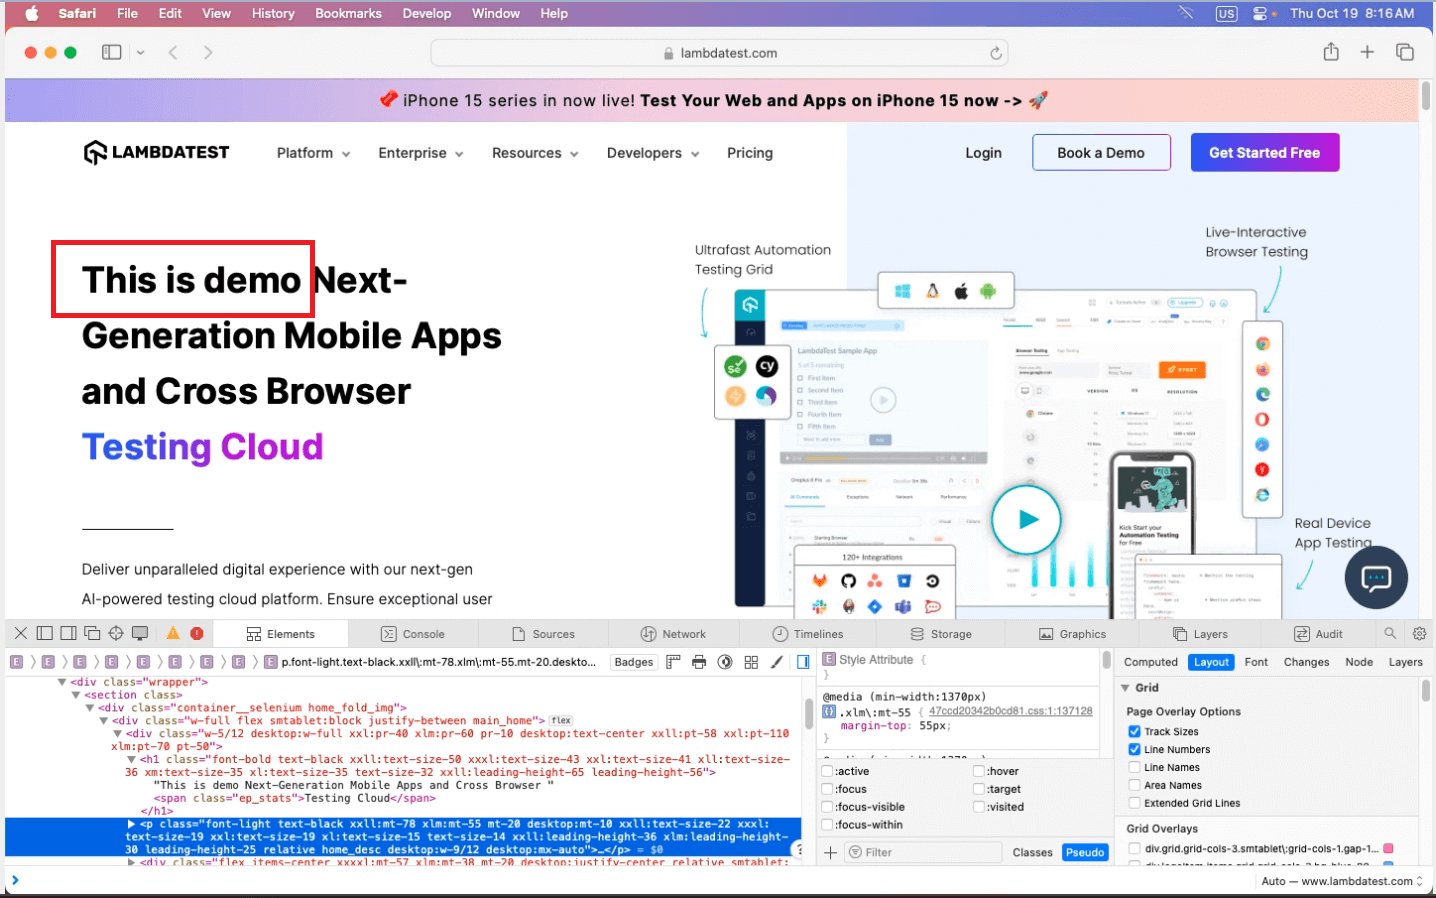Force the :focus-visible pseudo-class

click(x=828, y=807)
